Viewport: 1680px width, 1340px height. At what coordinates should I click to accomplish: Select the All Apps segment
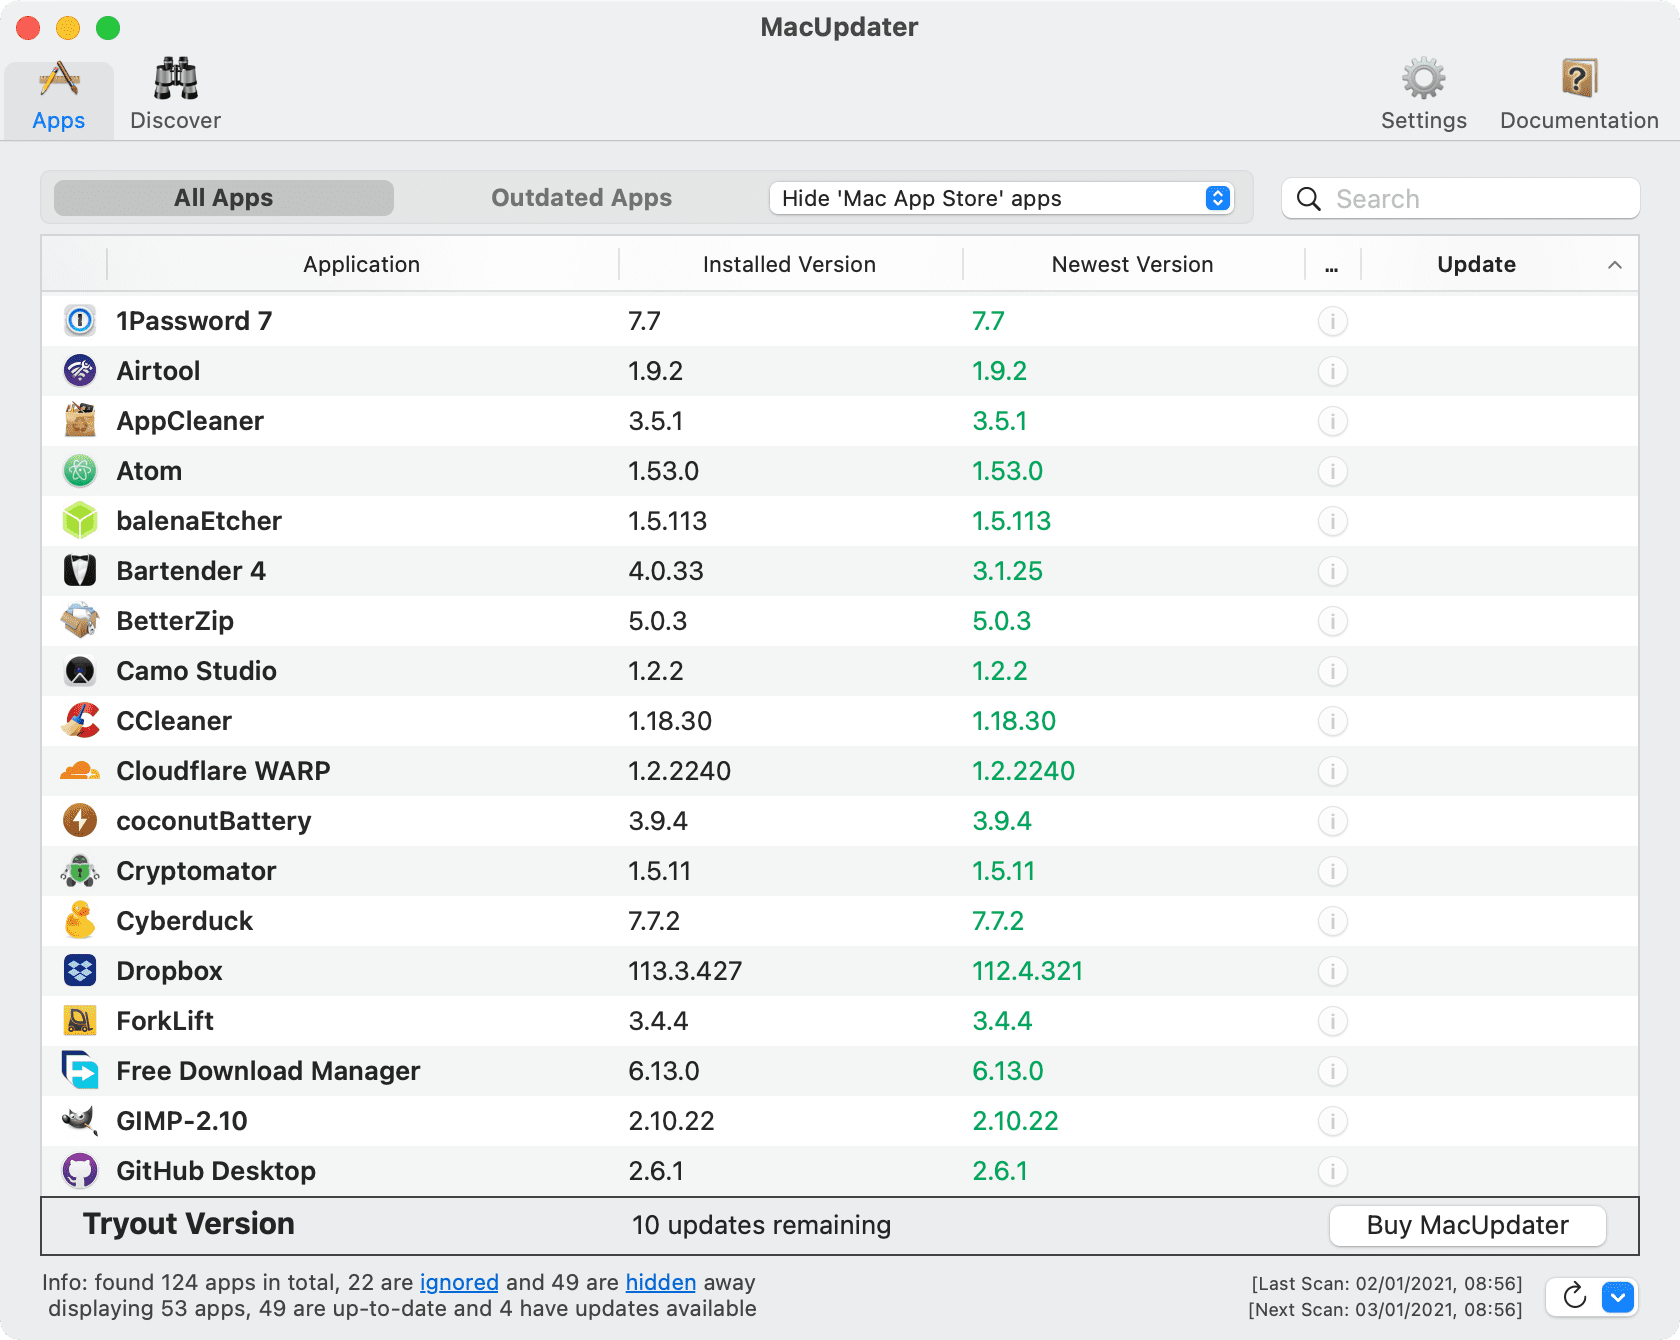tap(224, 198)
